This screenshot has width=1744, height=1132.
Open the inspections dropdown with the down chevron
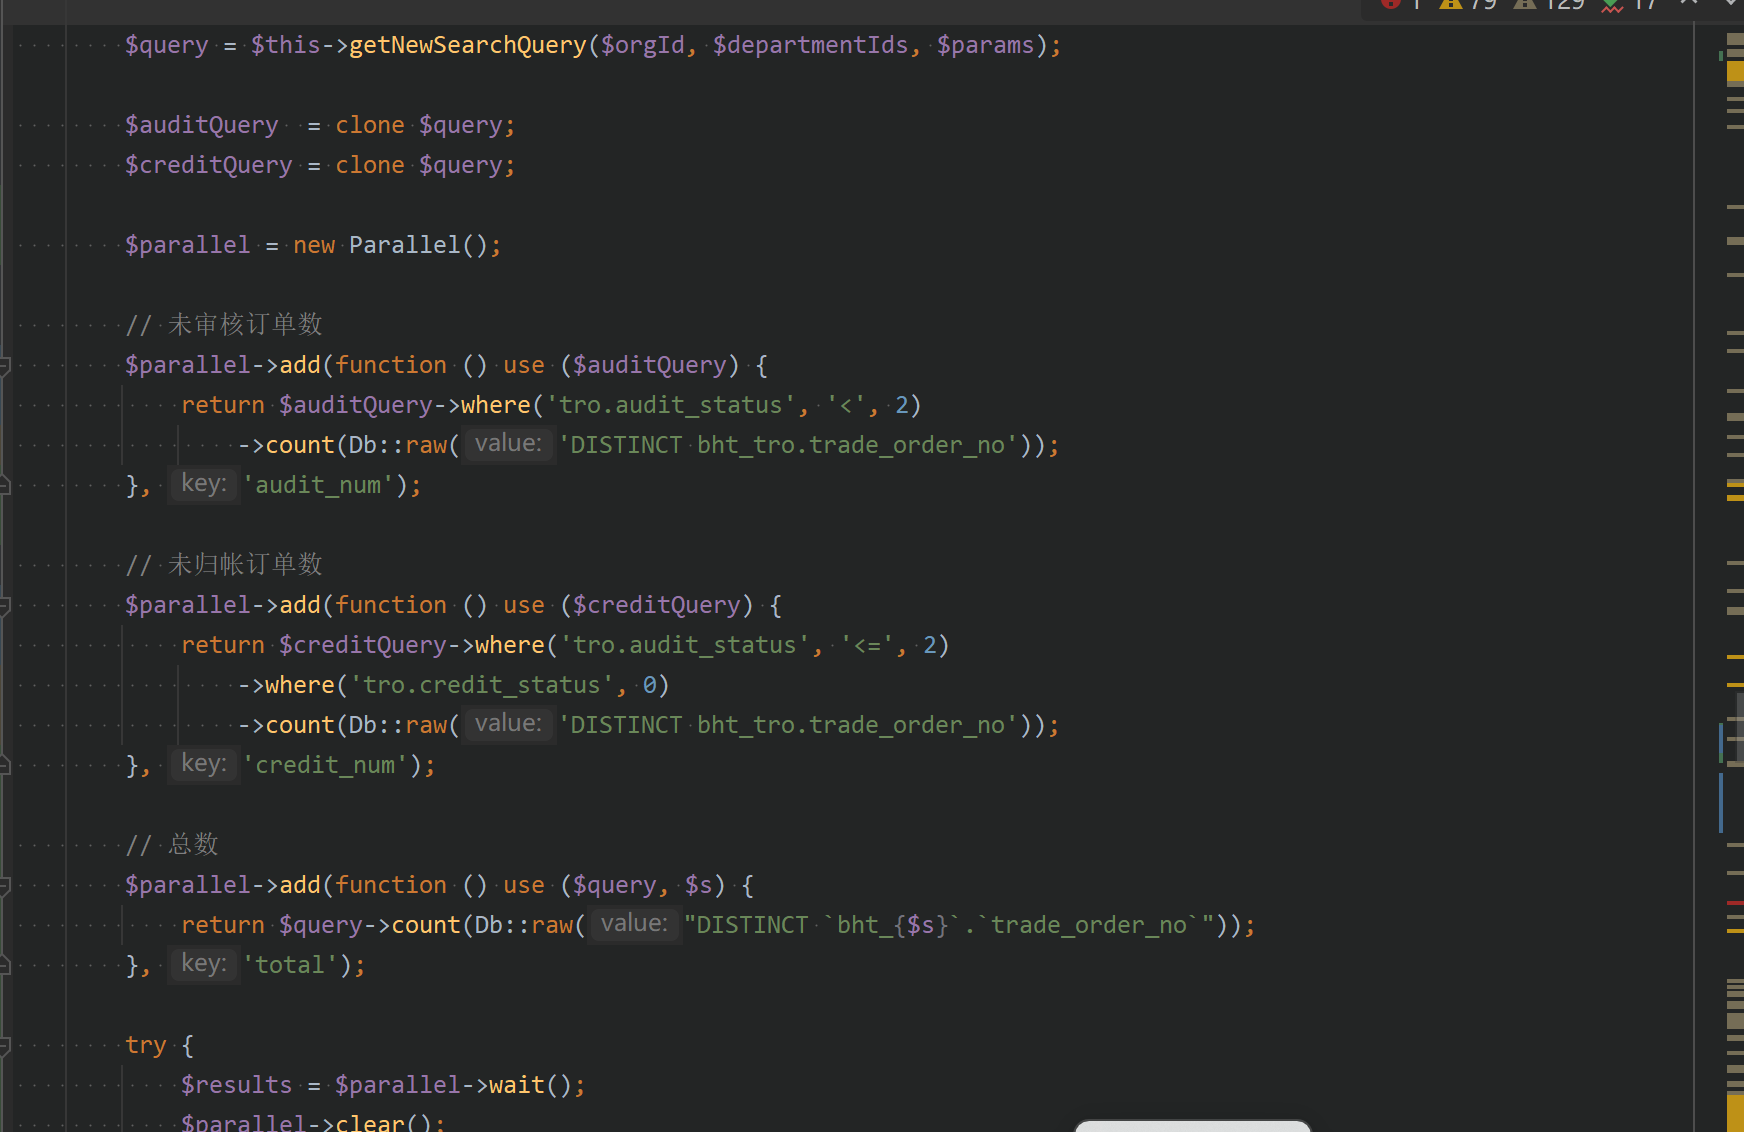1732,4
